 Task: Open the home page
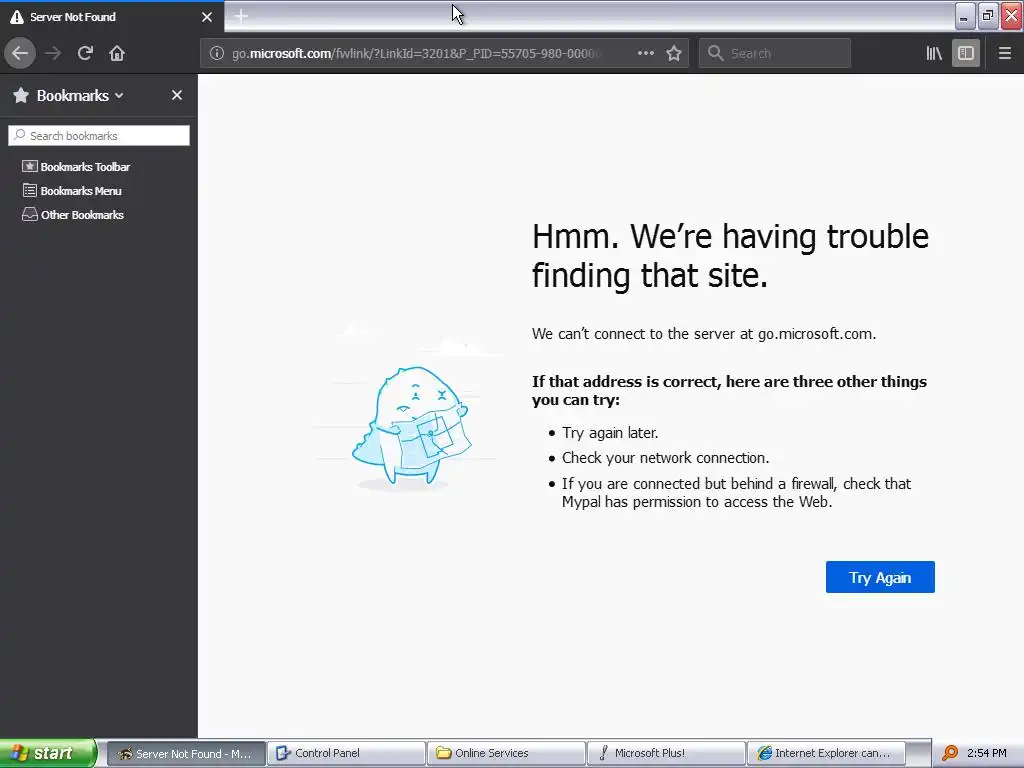(117, 53)
